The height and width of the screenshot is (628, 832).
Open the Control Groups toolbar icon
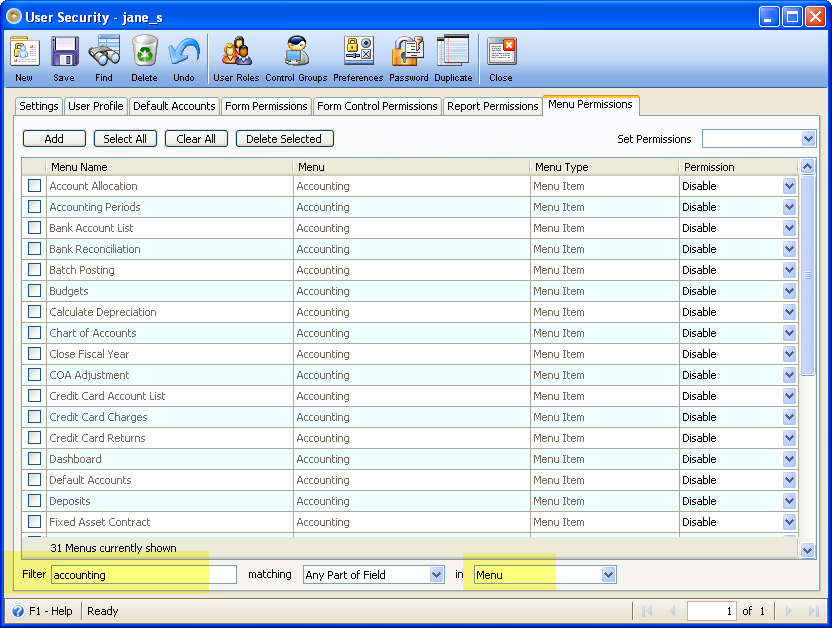296,58
